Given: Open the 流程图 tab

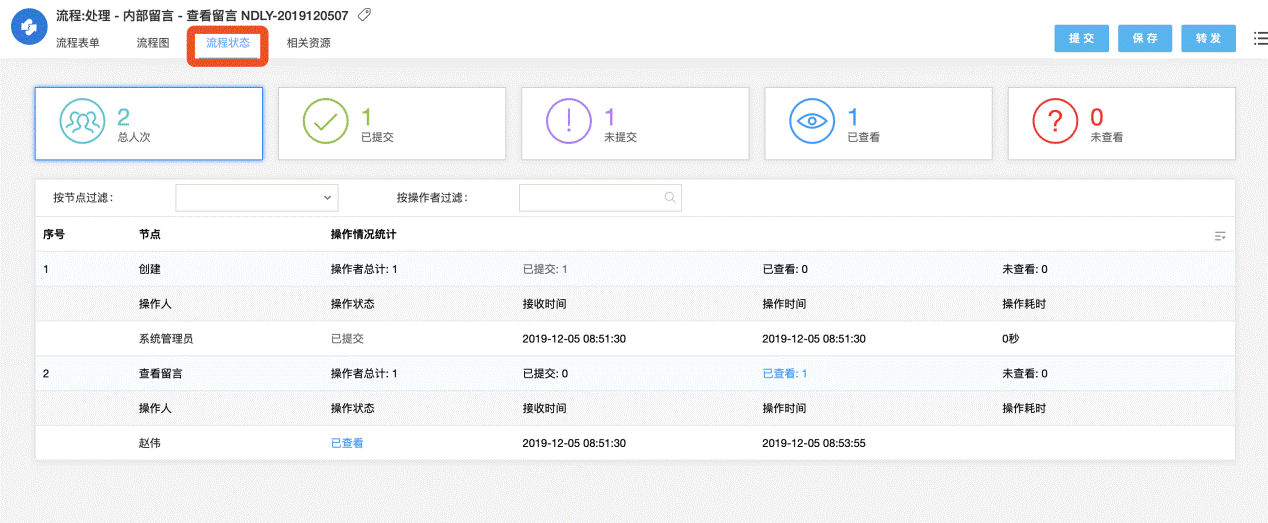Looking at the screenshot, I should click(x=153, y=43).
